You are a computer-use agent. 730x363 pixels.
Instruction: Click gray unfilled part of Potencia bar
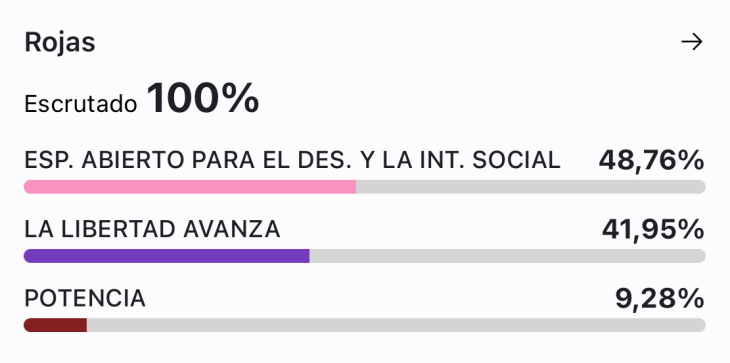pyautogui.click(x=396, y=325)
